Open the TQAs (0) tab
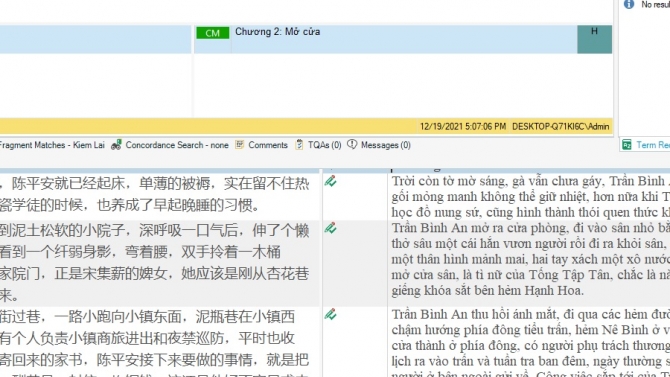Screen dimensions: 670x377 (324, 145)
